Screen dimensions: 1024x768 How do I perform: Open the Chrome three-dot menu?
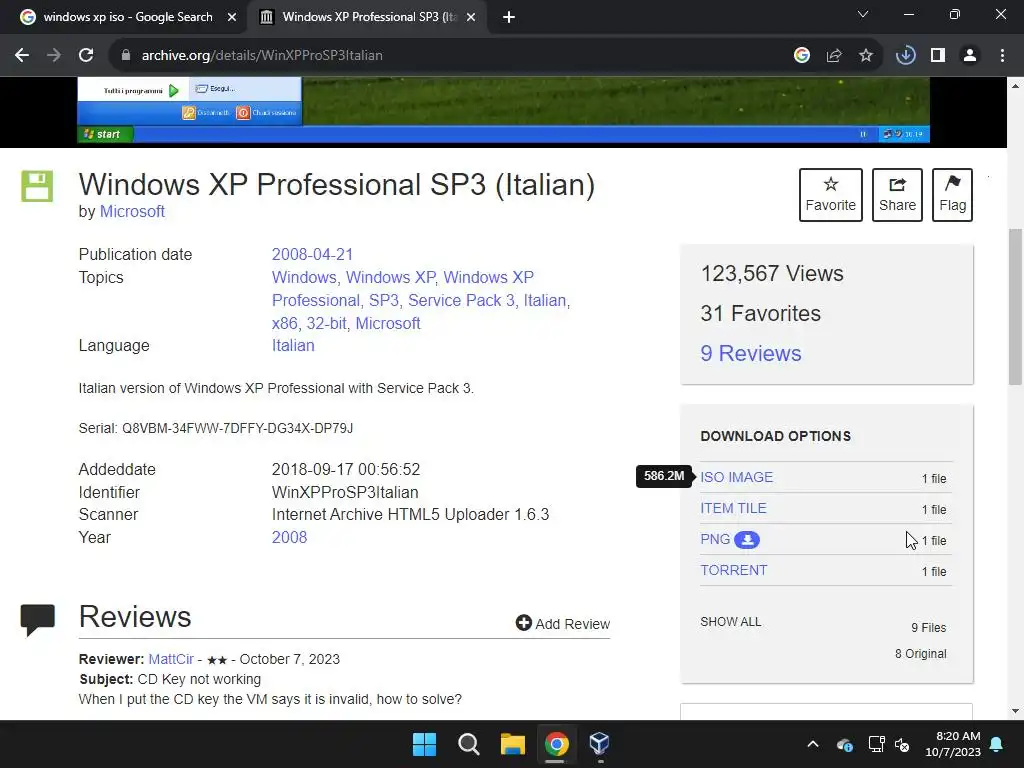[x=1002, y=56]
